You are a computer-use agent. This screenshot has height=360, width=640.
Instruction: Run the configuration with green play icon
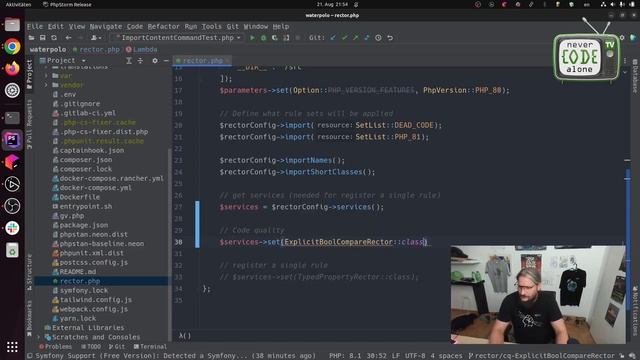[252, 38]
